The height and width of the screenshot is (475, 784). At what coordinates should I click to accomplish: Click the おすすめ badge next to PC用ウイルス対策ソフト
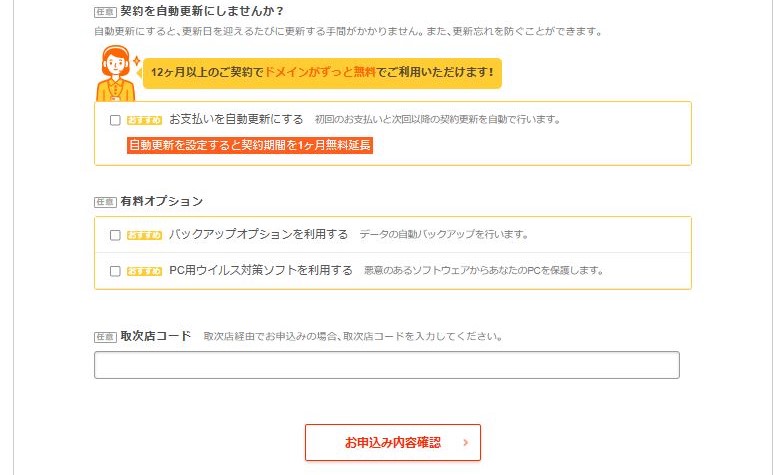pyautogui.click(x=144, y=271)
